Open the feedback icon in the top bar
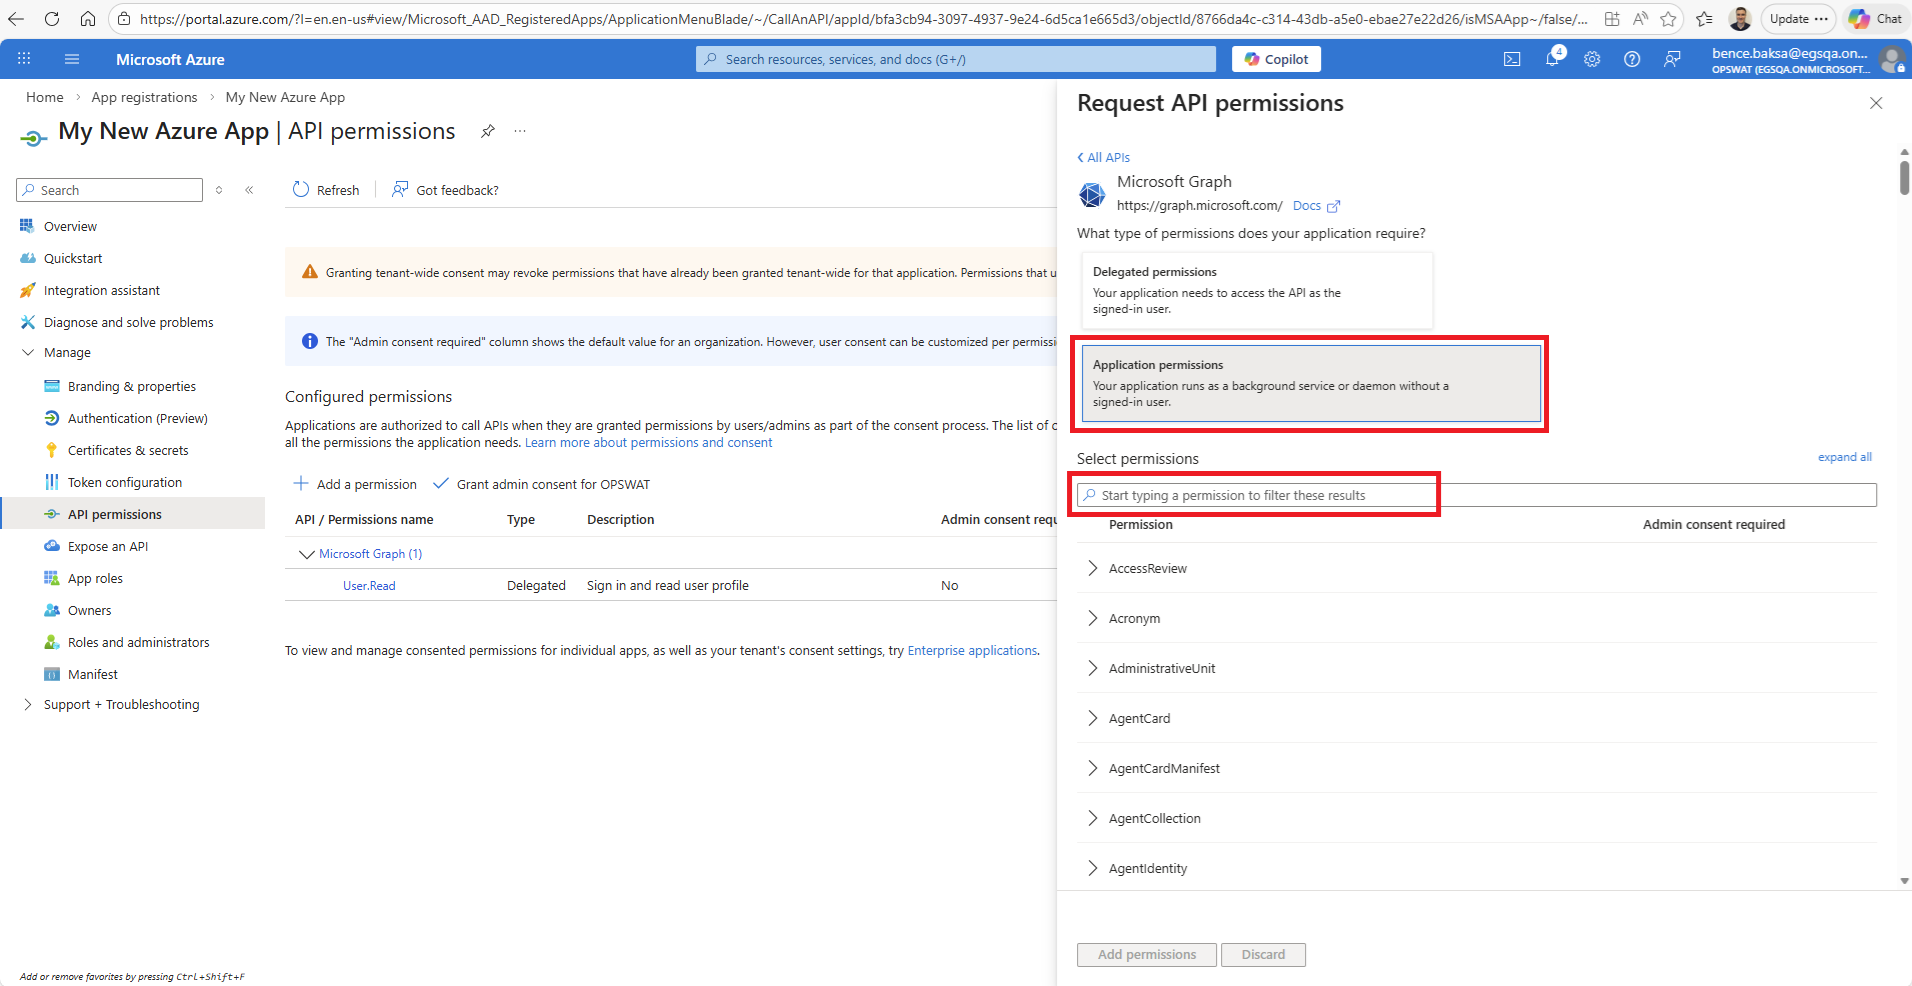 pyautogui.click(x=1672, y=59)
